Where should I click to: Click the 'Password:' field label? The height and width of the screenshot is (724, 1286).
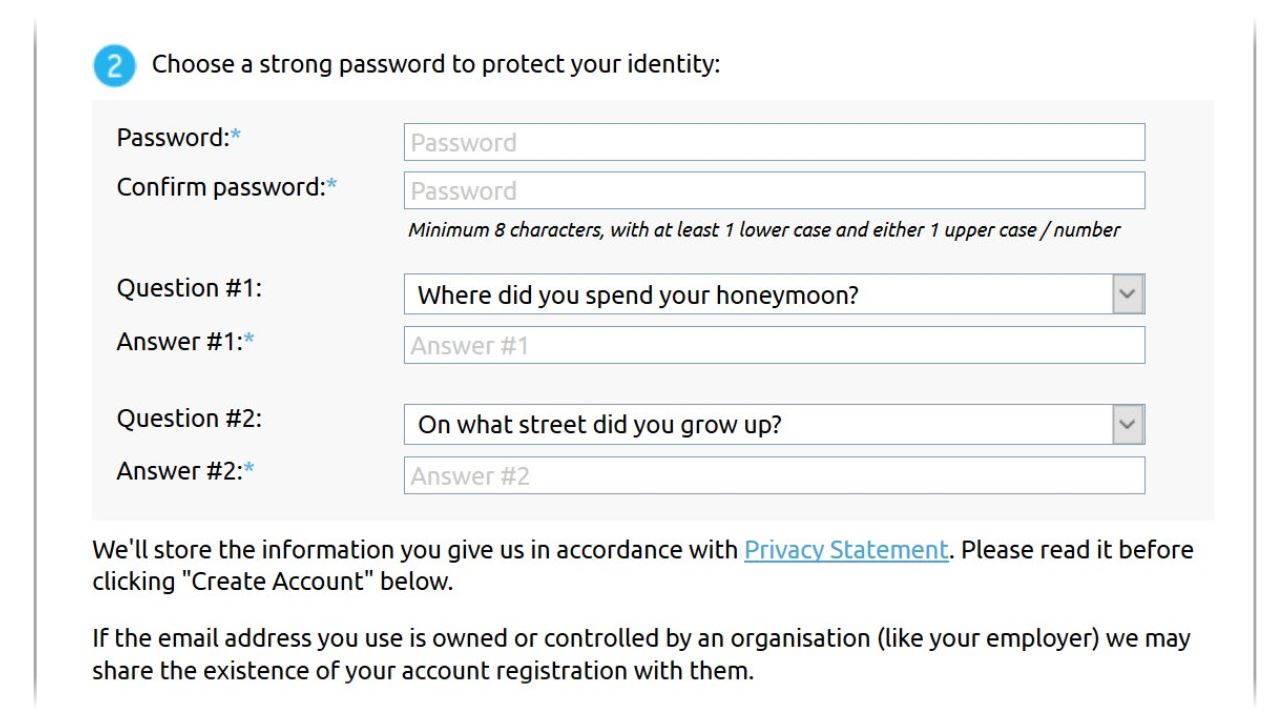(179, 138)
